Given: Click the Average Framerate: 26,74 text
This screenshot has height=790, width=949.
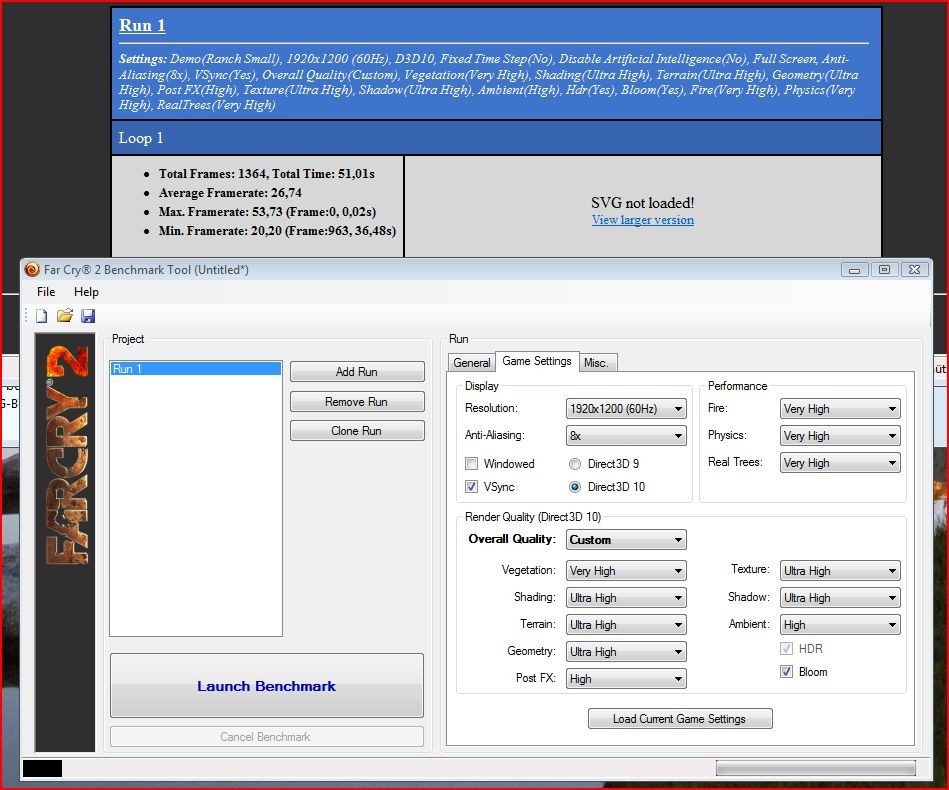Looking at the screenshot, I should (x=230, y=193).
